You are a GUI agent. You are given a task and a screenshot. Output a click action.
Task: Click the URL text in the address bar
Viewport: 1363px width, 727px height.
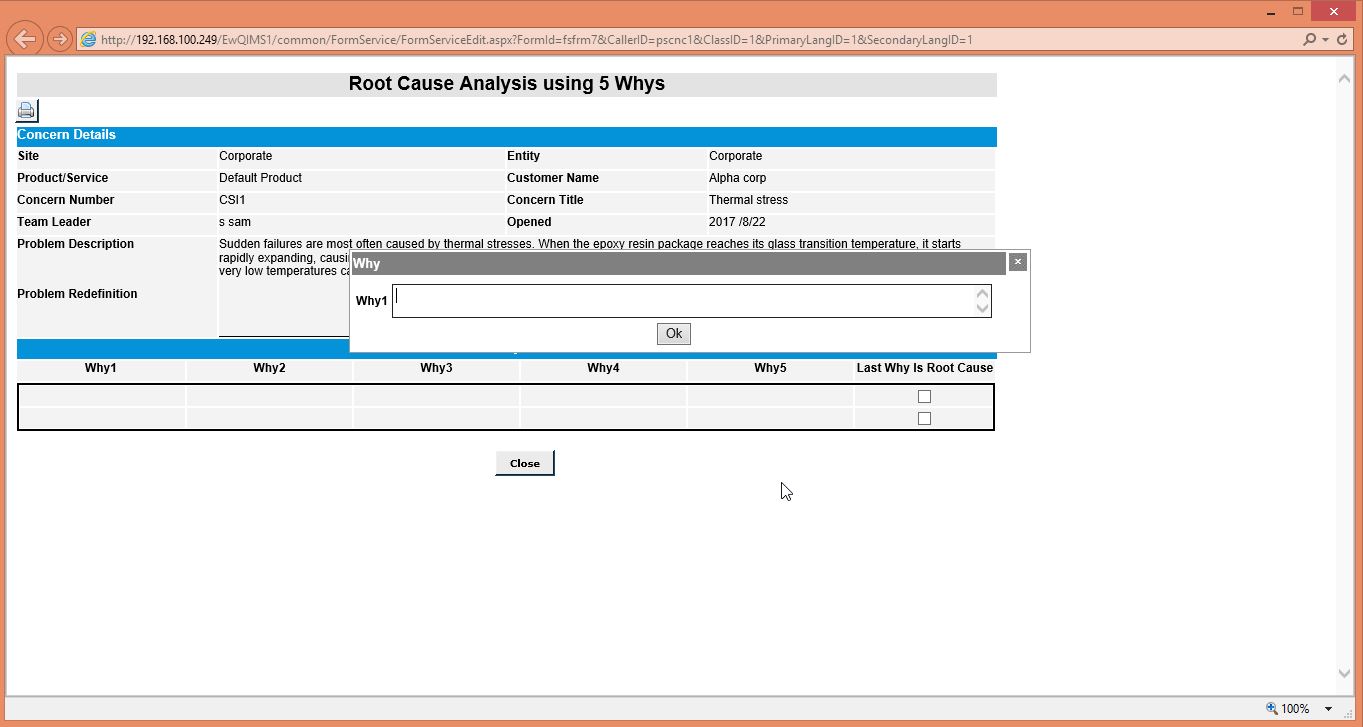536,40
